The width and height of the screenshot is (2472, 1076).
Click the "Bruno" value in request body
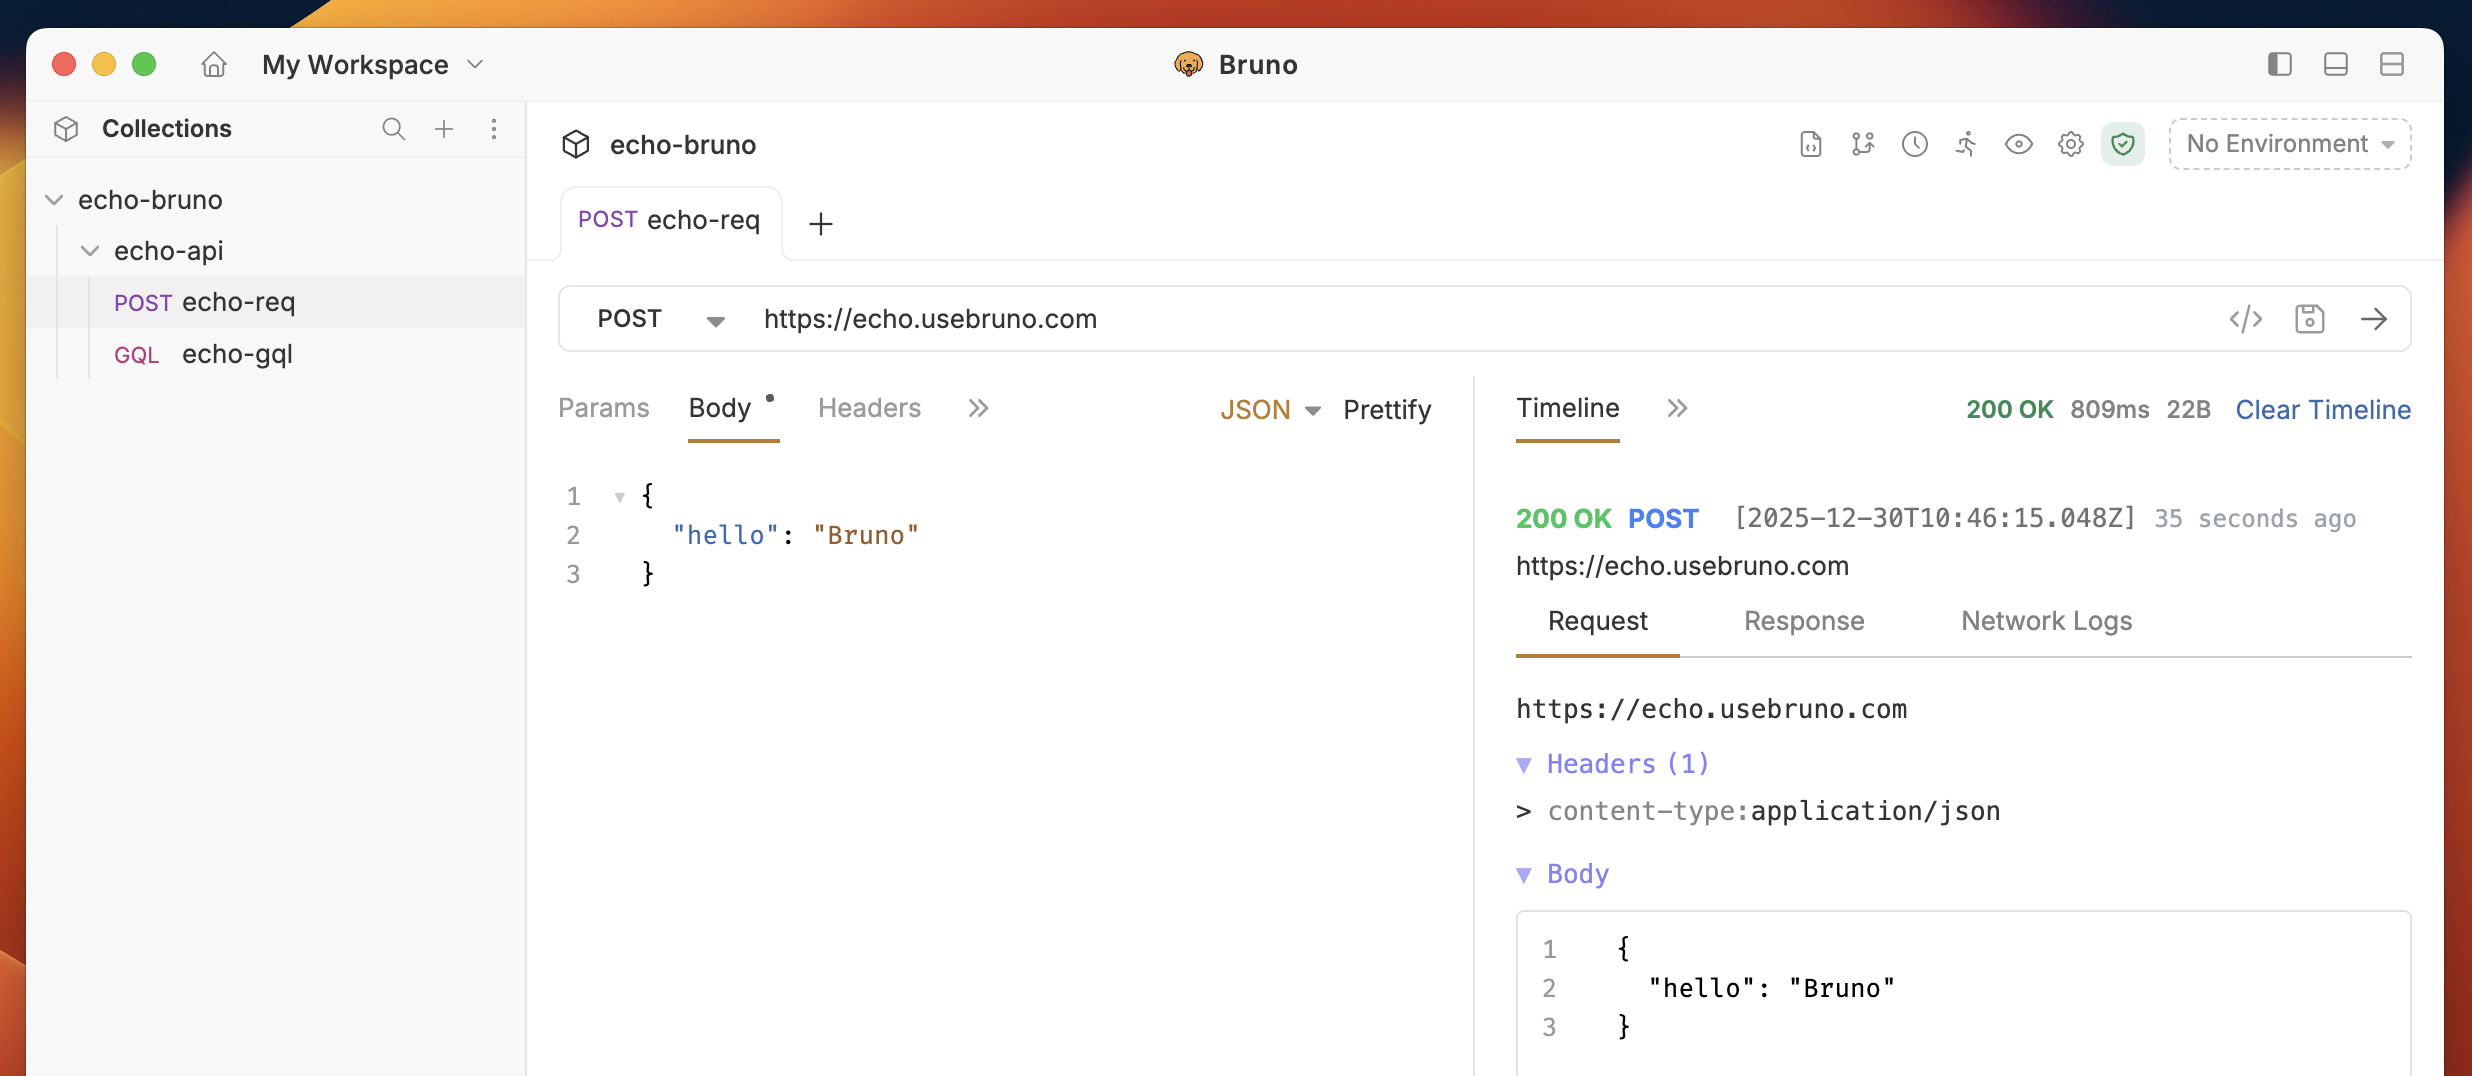pos(866,536)
